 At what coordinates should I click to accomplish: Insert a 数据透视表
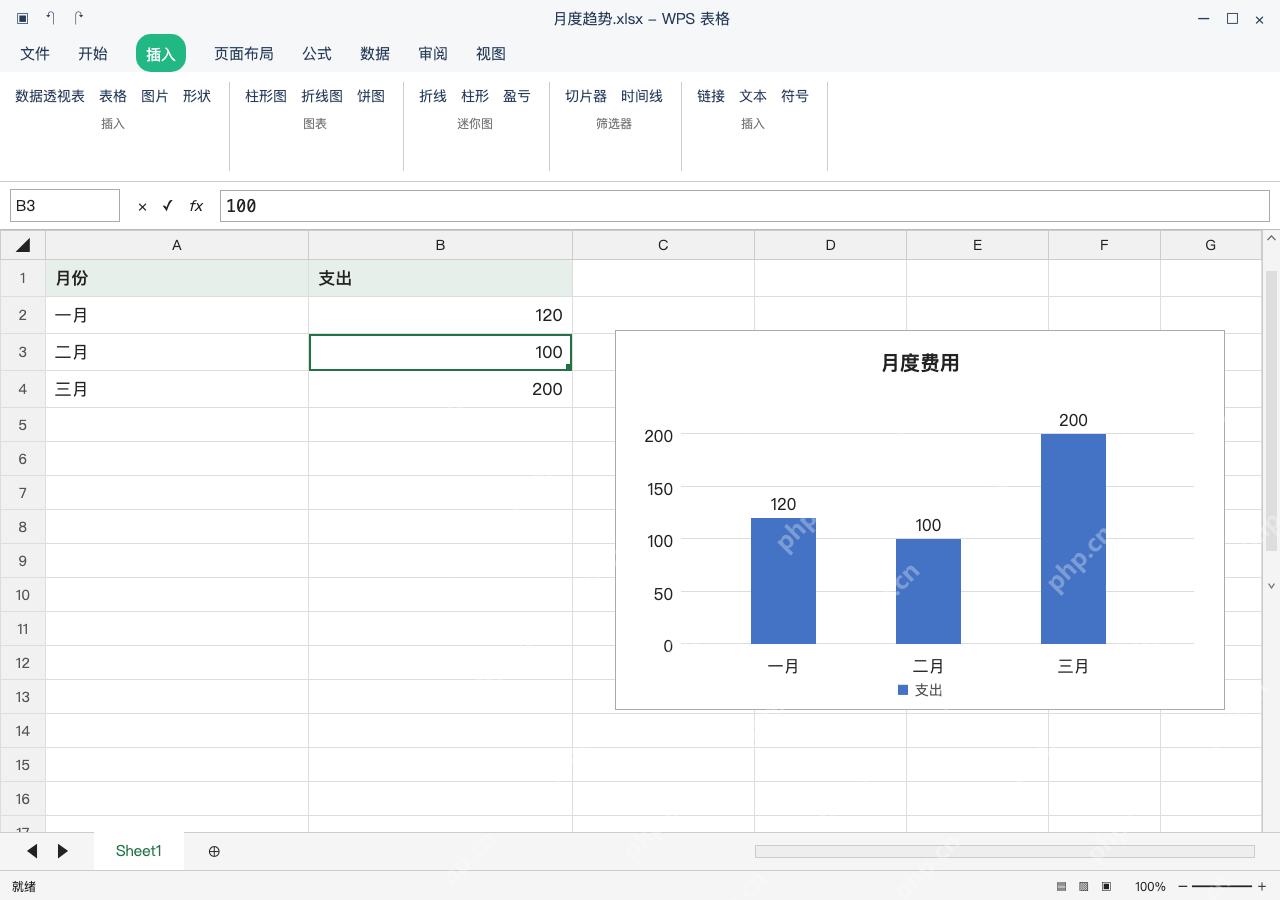[50, 96]
